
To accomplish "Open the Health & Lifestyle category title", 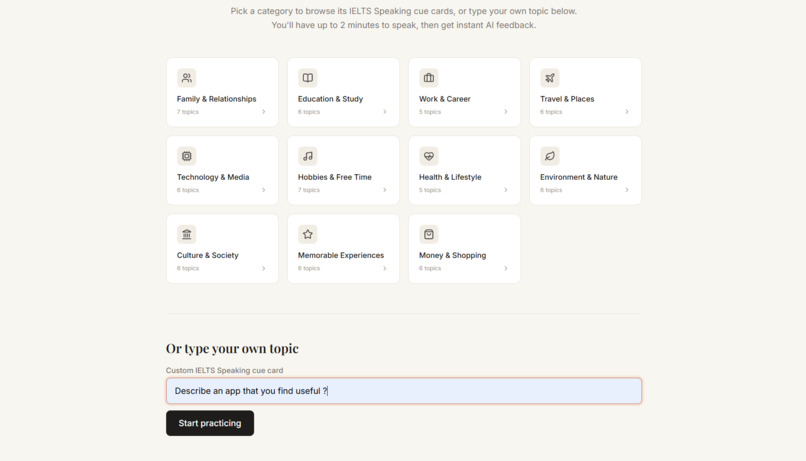I will tap(450, 177).
